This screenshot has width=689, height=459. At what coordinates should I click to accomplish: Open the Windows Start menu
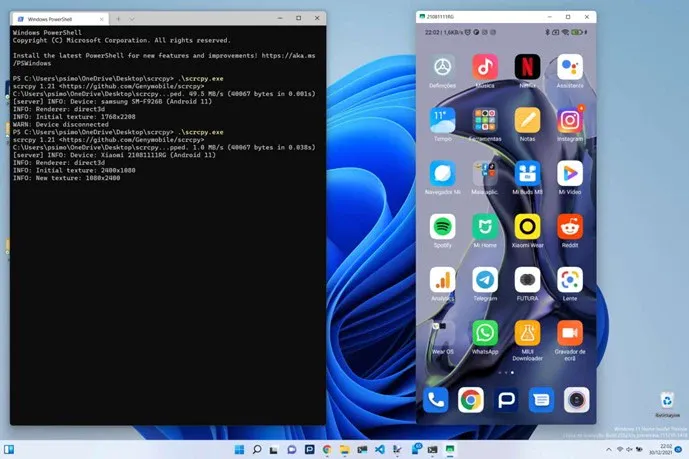coord(239,449)
